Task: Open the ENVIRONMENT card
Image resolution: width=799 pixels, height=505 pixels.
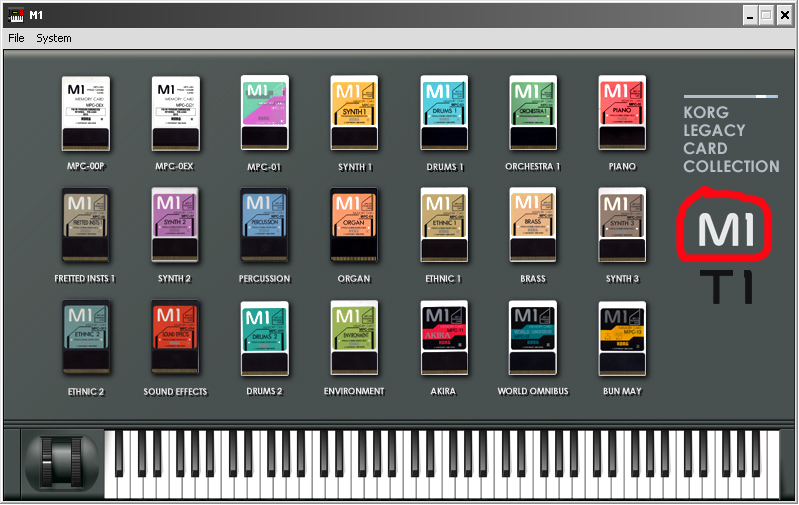Action: (354, 337)
